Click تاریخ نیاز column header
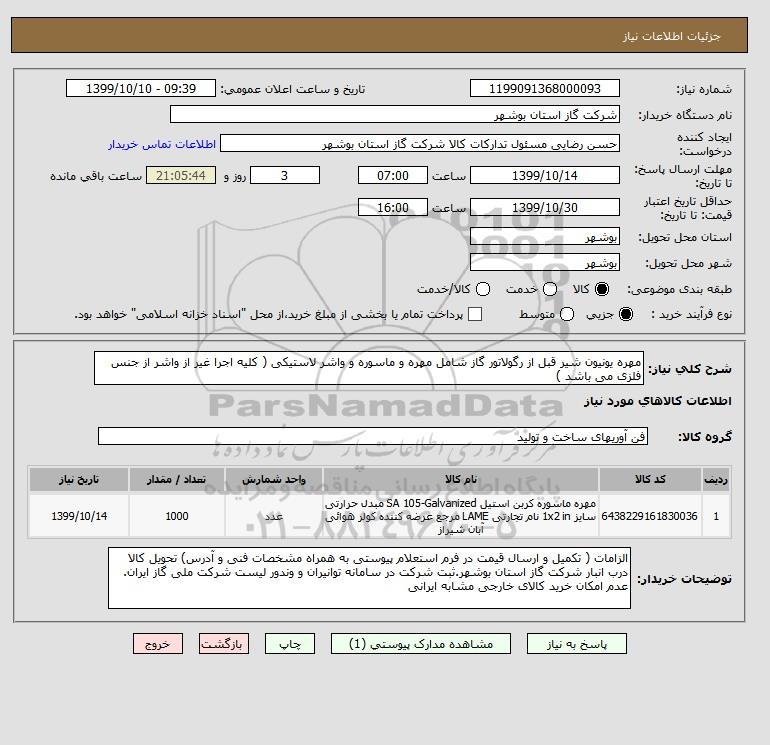Viewport: 770px width, 745px height. [79, 479]
